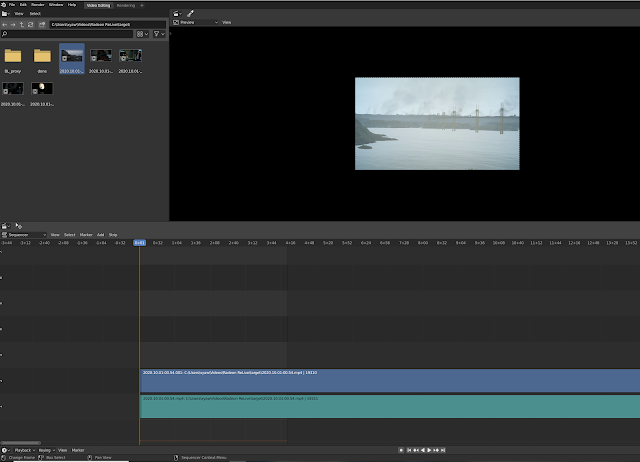The image size is (640, 462).
Task: Open file browser editor type dropdown
Action: coord(6,13)
